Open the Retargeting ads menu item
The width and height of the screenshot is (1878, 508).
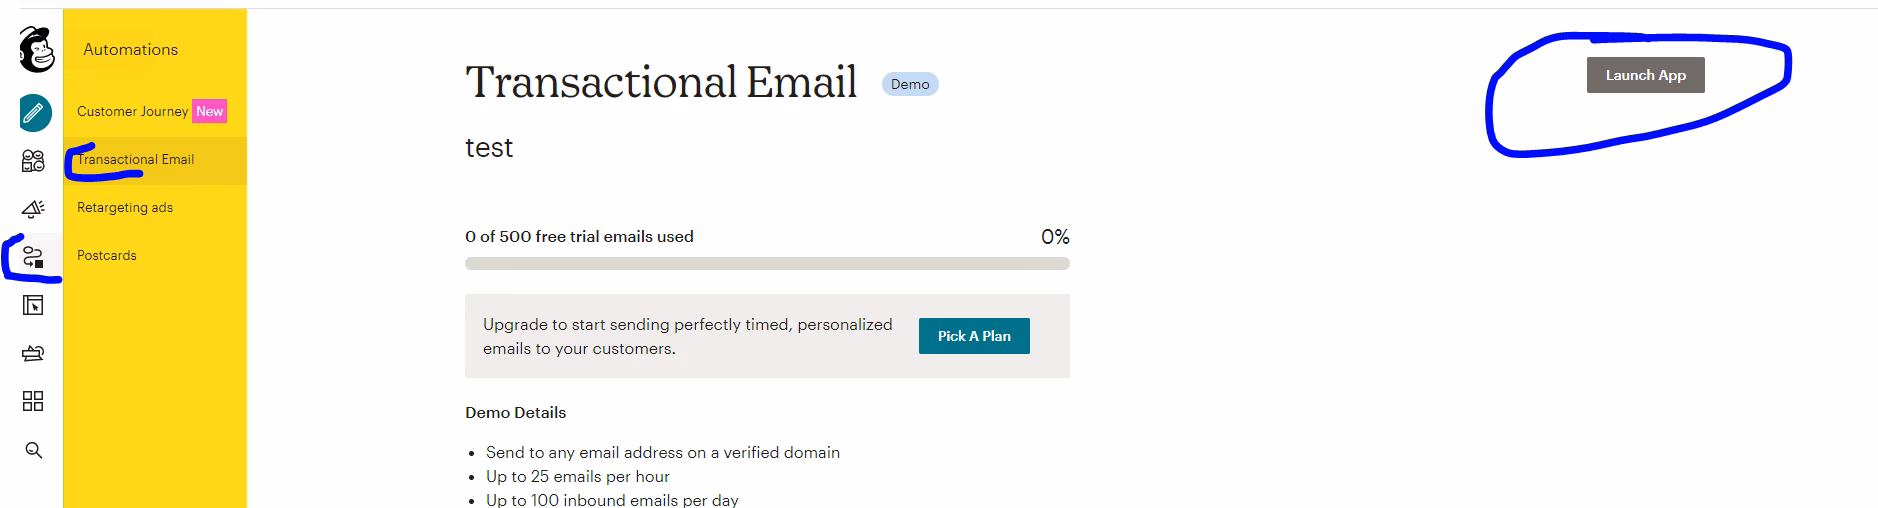[125, 207]
